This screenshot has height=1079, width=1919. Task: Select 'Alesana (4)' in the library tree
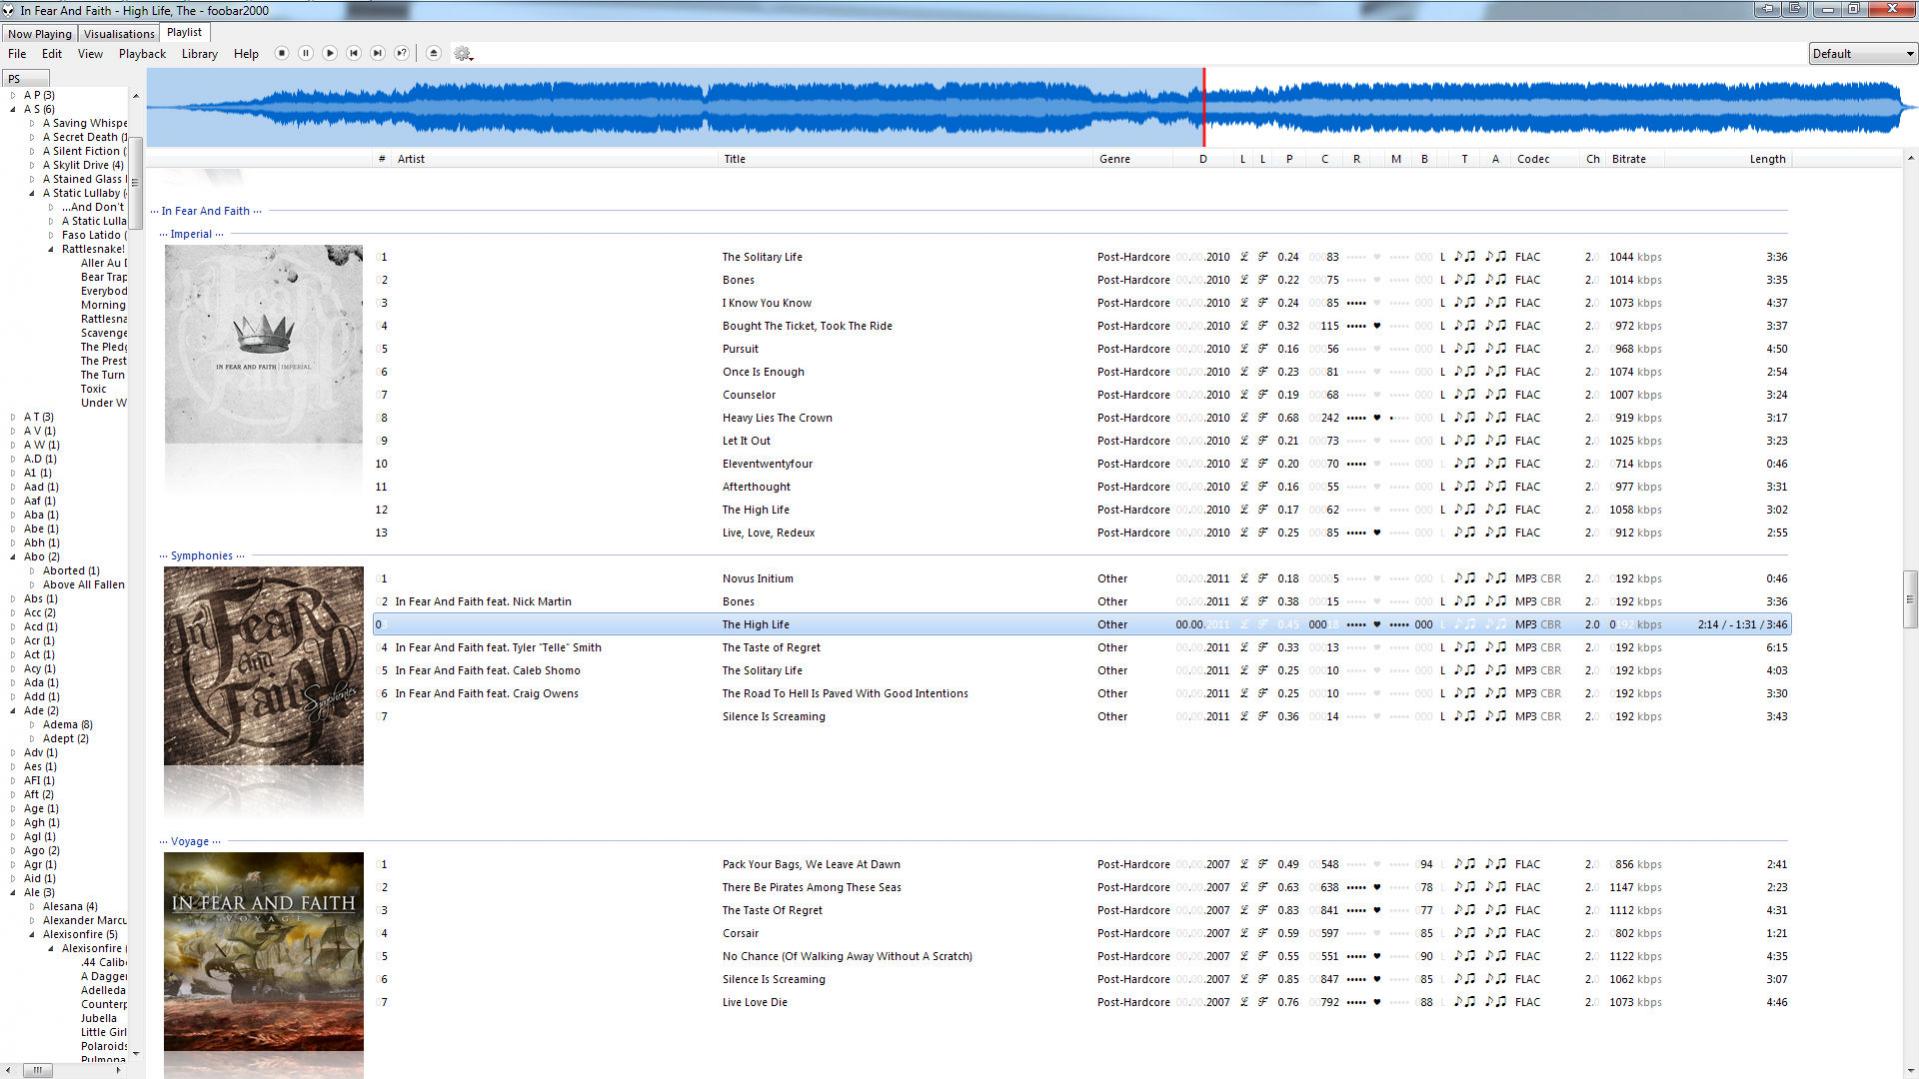[x=70, y=907]
